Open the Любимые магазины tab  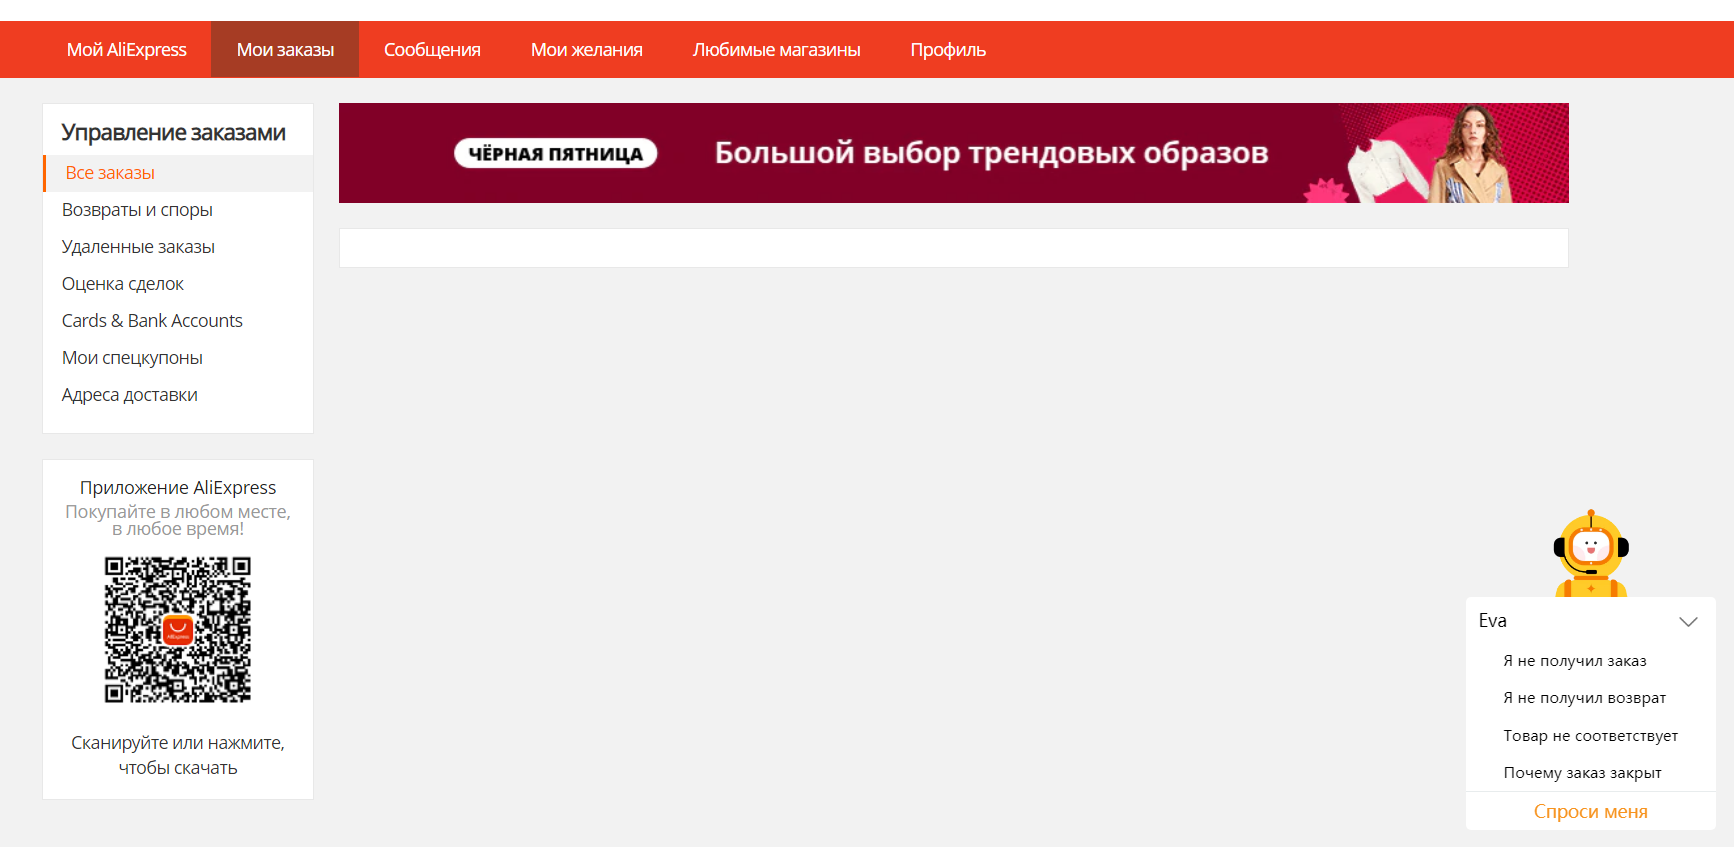[x=776, y=49]
